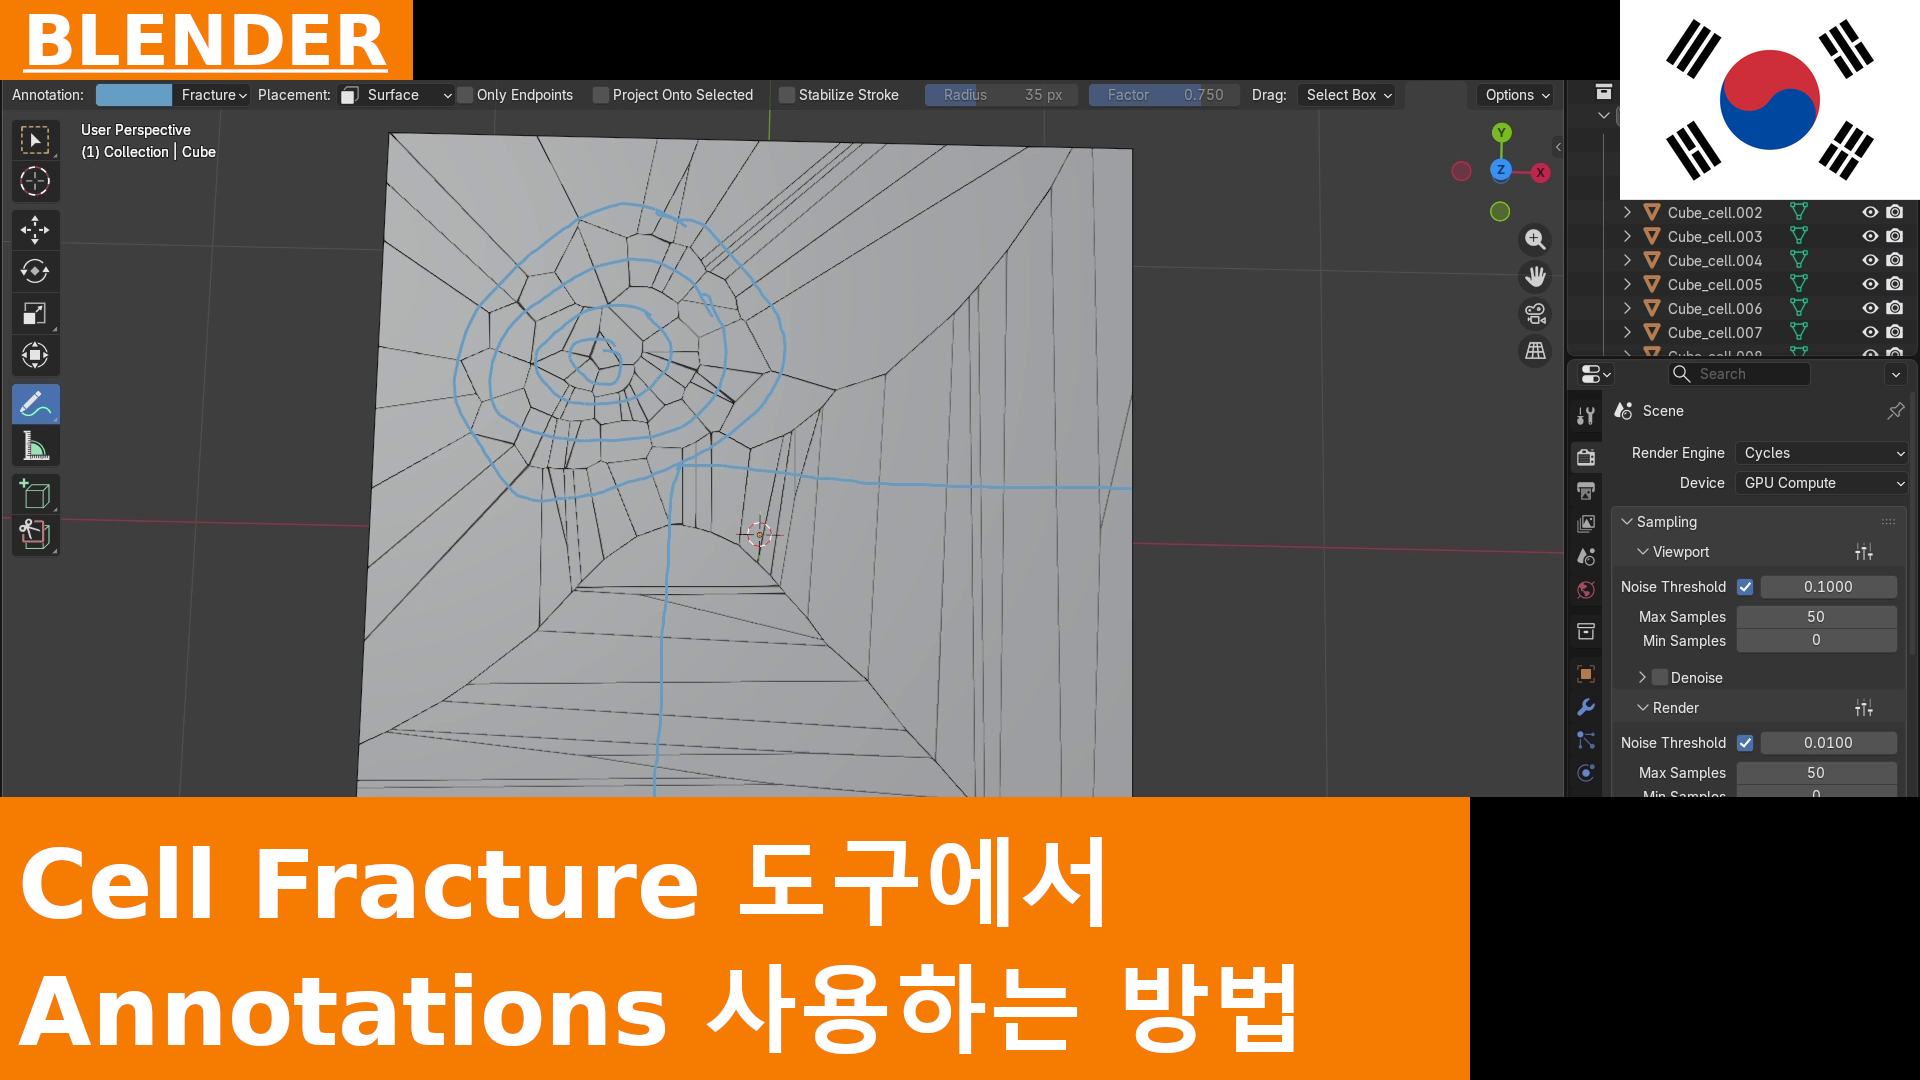Open the Options menu
This screenshot has height=1080, width=1920.
(x=1516, y=95)
